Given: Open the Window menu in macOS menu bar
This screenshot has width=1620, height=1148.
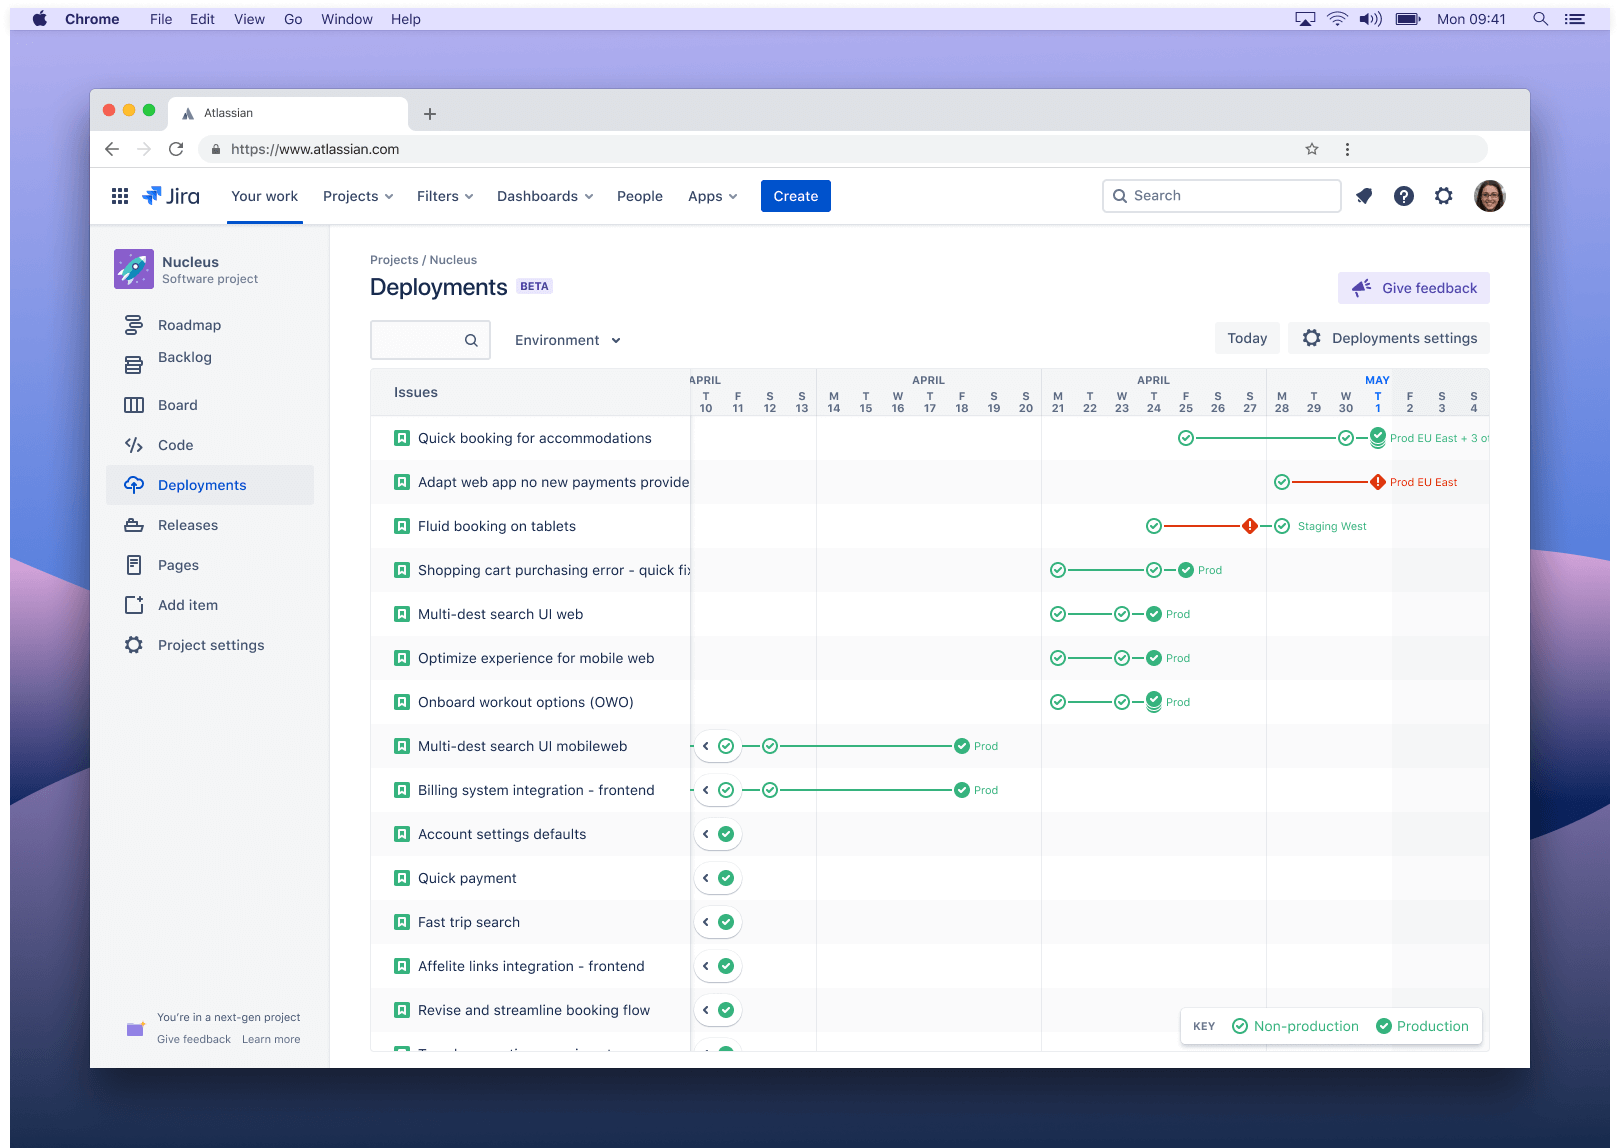Looking at the screenshot, I should (346, 19).
